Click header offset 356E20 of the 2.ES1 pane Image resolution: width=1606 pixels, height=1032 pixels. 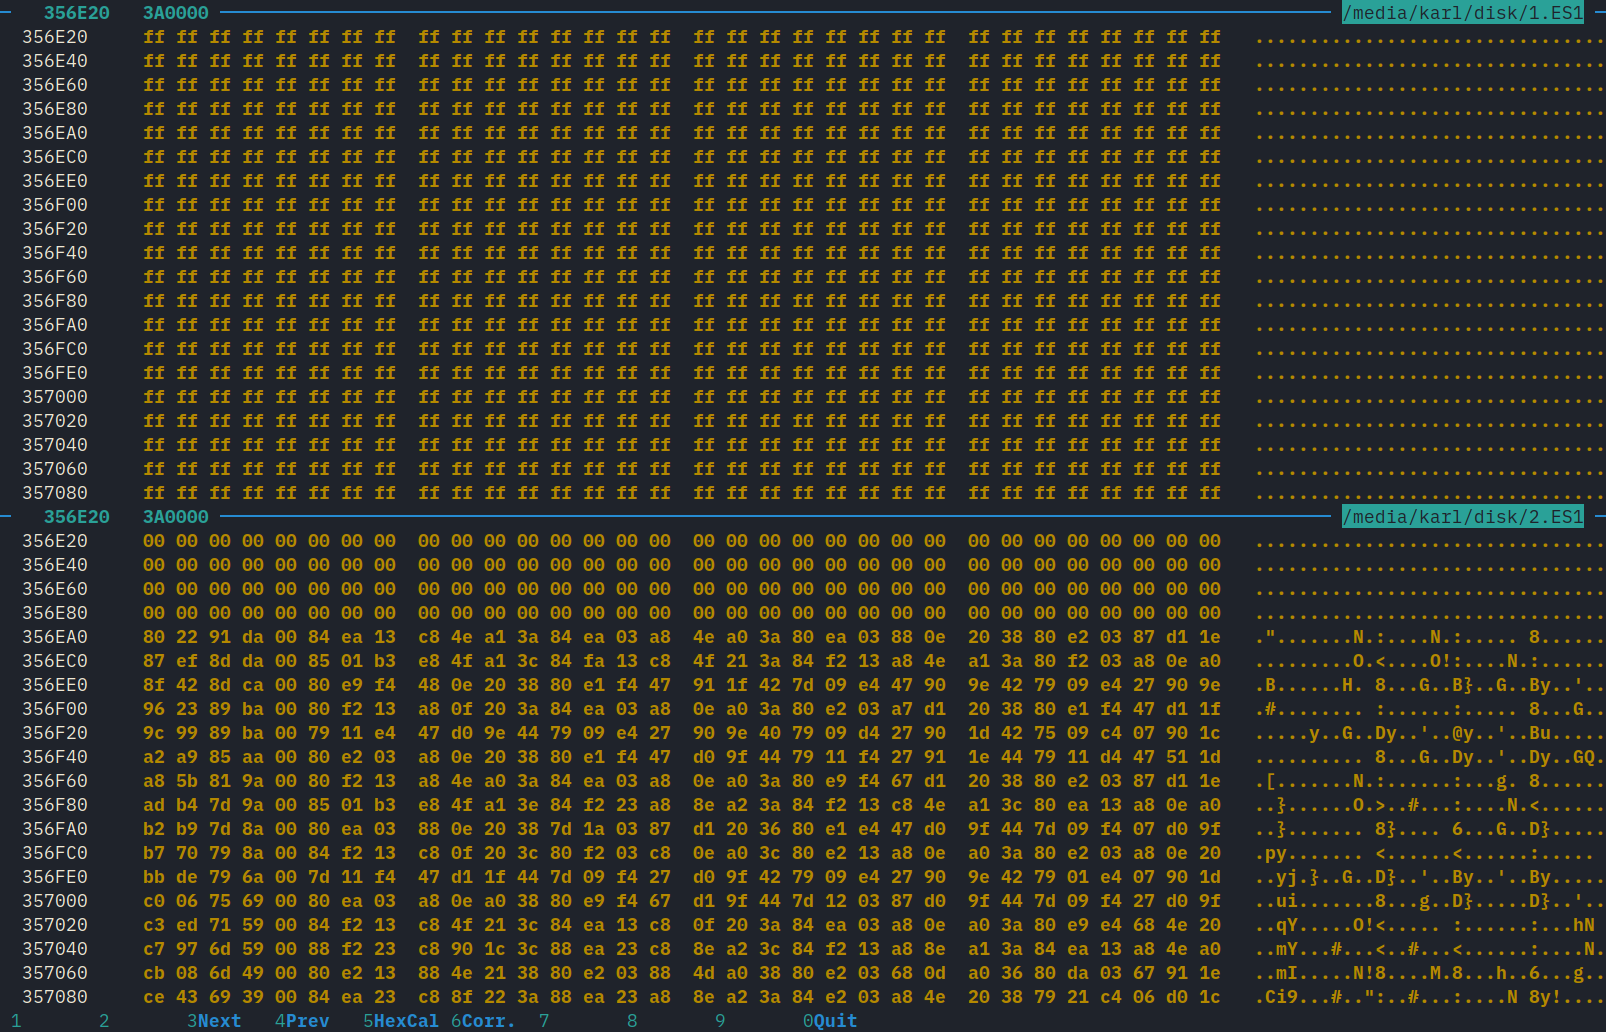pyautogui.click(x=77, y=517)
